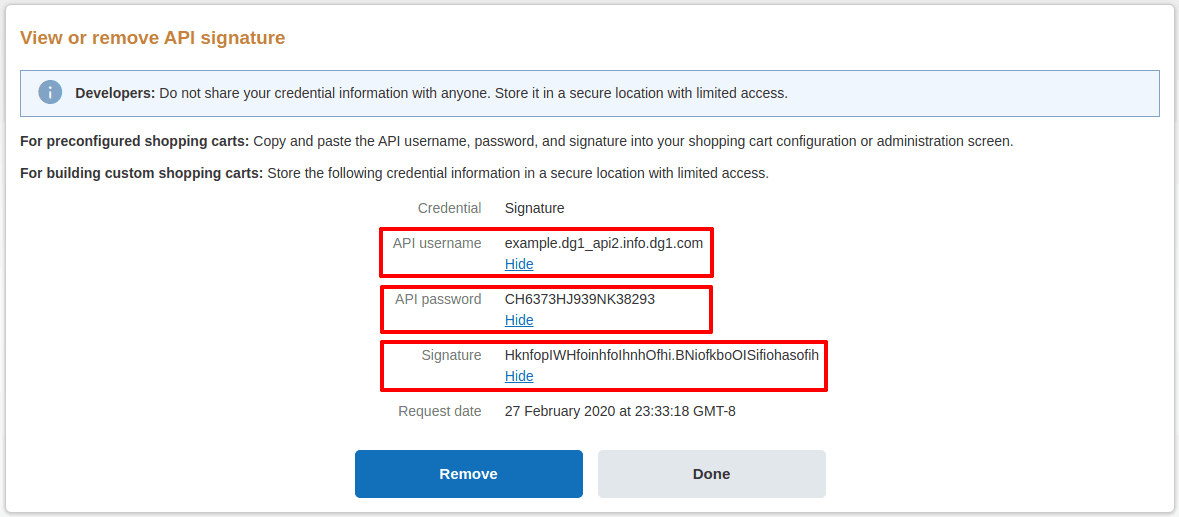Click the gray Signature label beside the signature string
1179x517 pixels.
pyautogui.click(x=452, y=355)
